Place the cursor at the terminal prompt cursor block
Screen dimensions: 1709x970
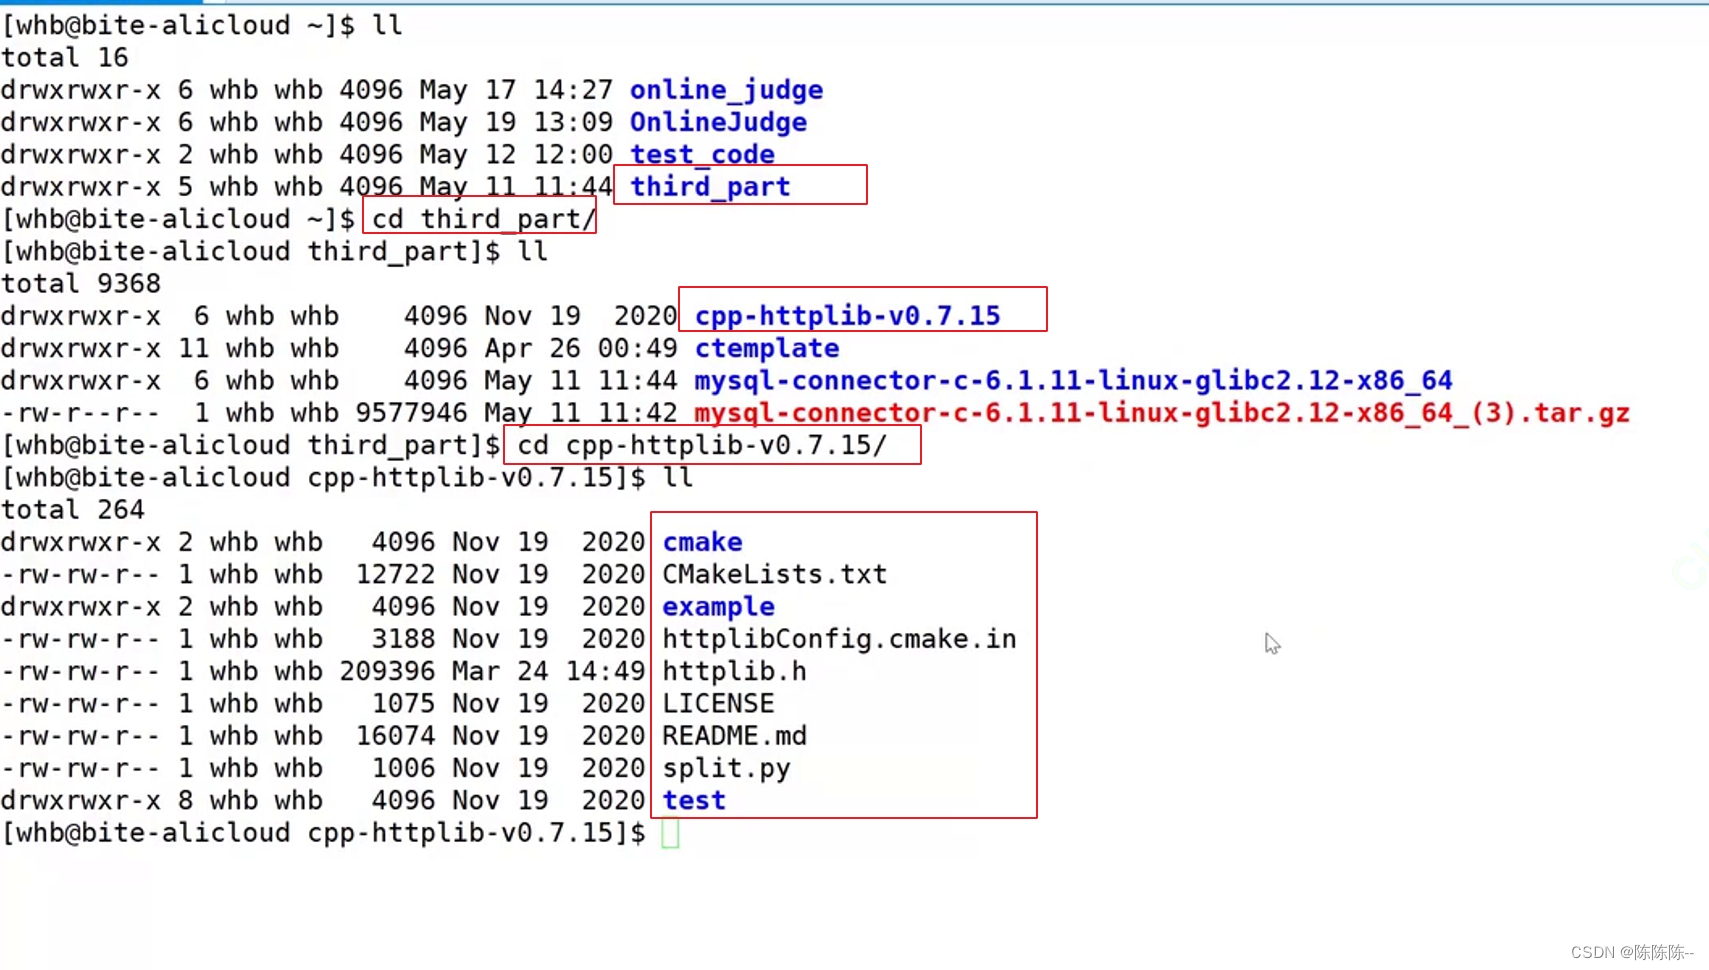[x=670, y=833]
